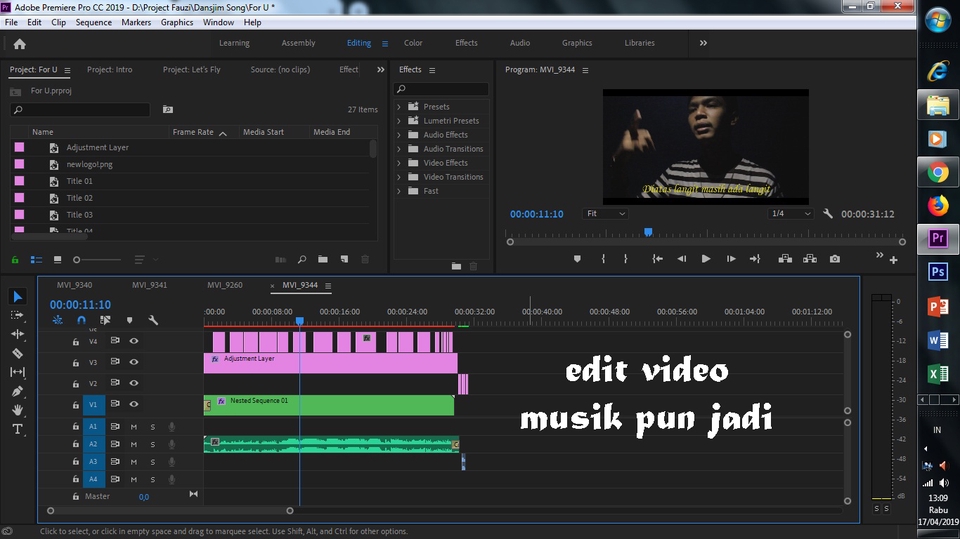
Task: Sort by the Frame Rate column header
Action: pos(193,132)
